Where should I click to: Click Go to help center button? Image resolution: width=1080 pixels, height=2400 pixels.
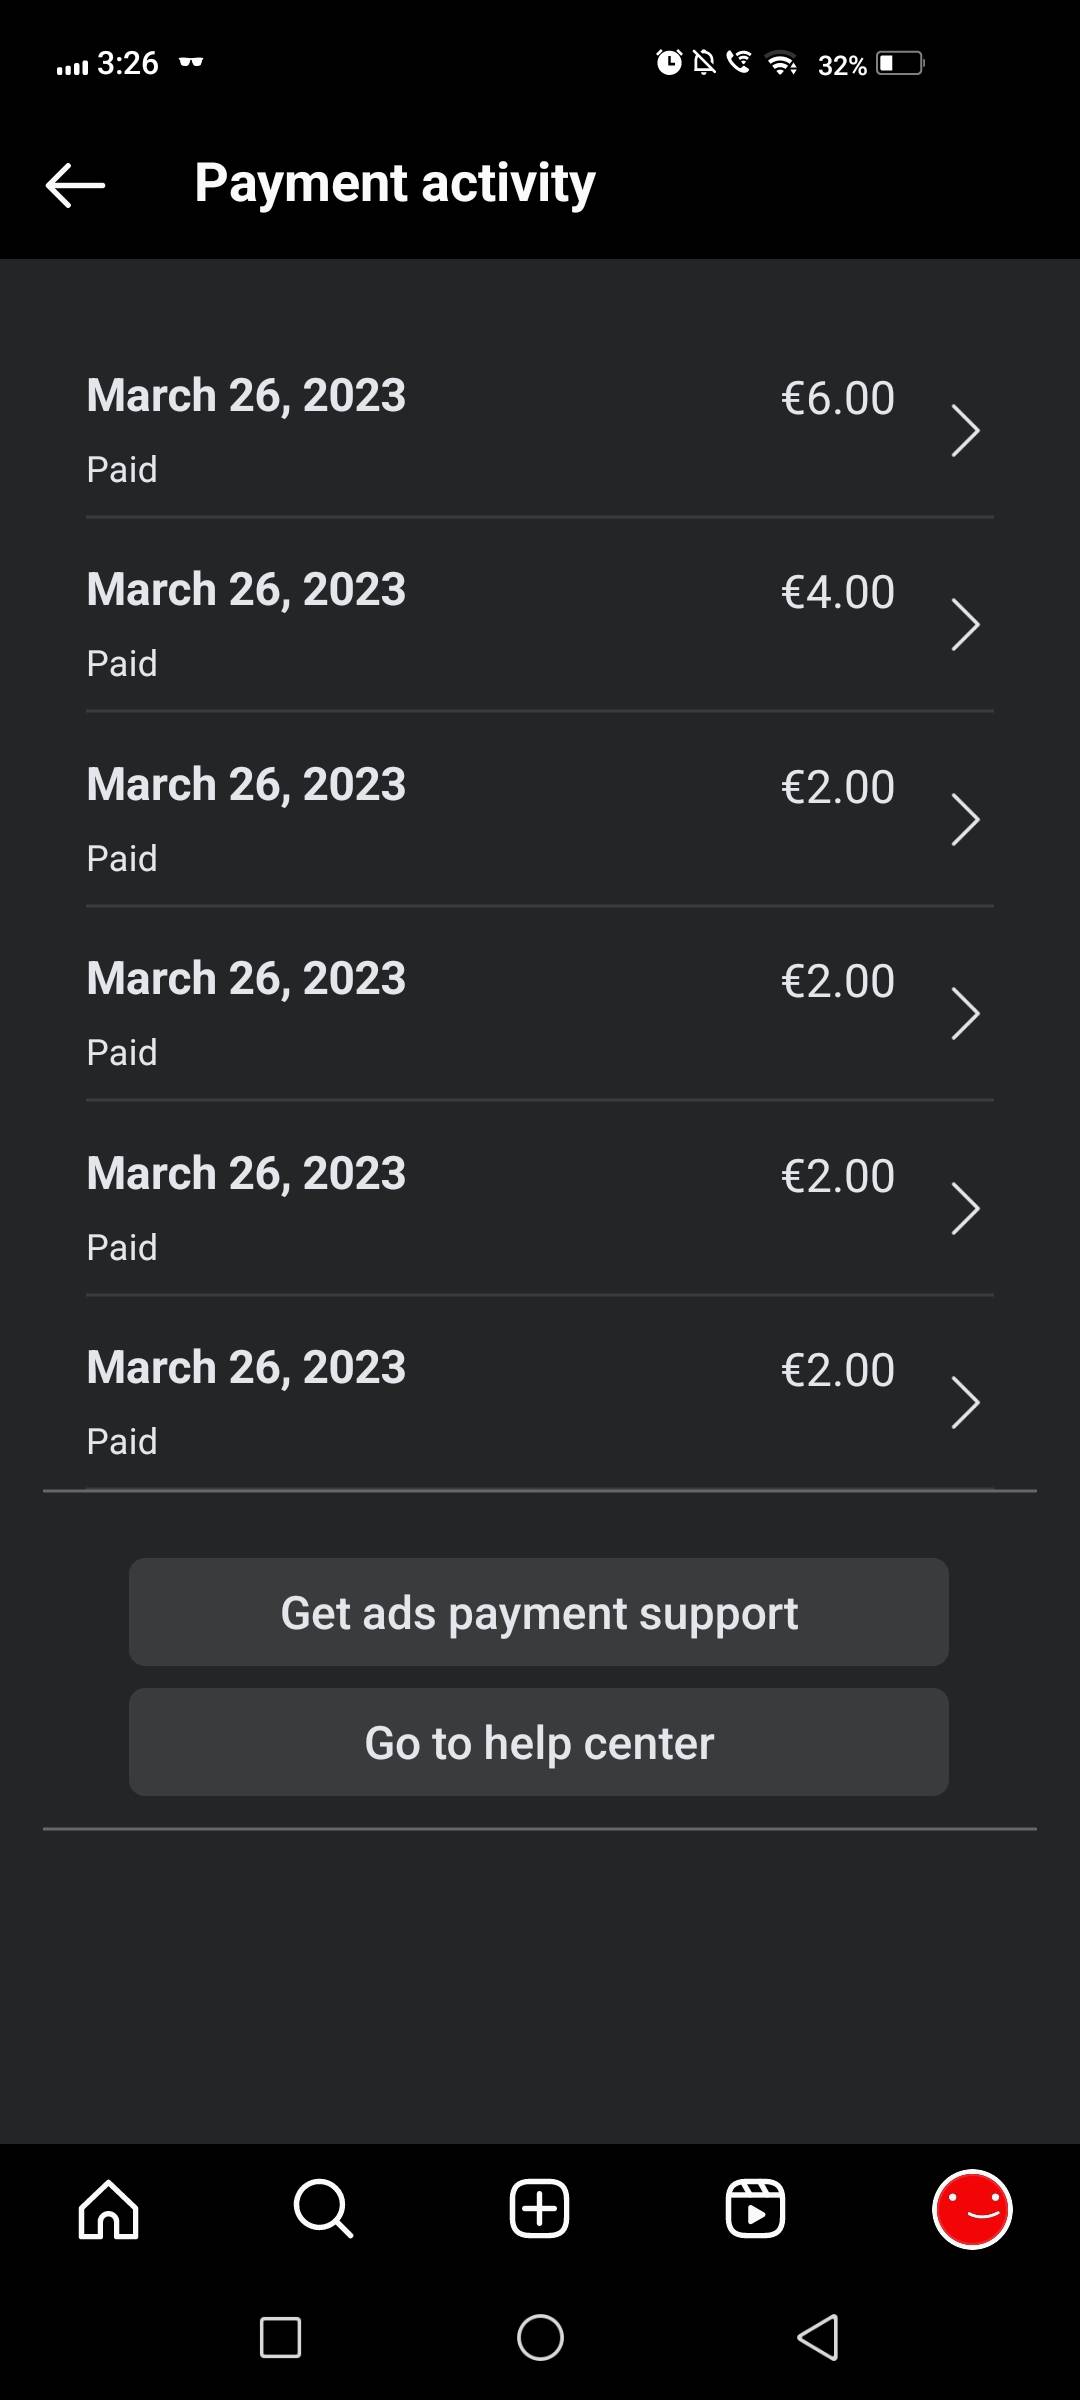539,1742
